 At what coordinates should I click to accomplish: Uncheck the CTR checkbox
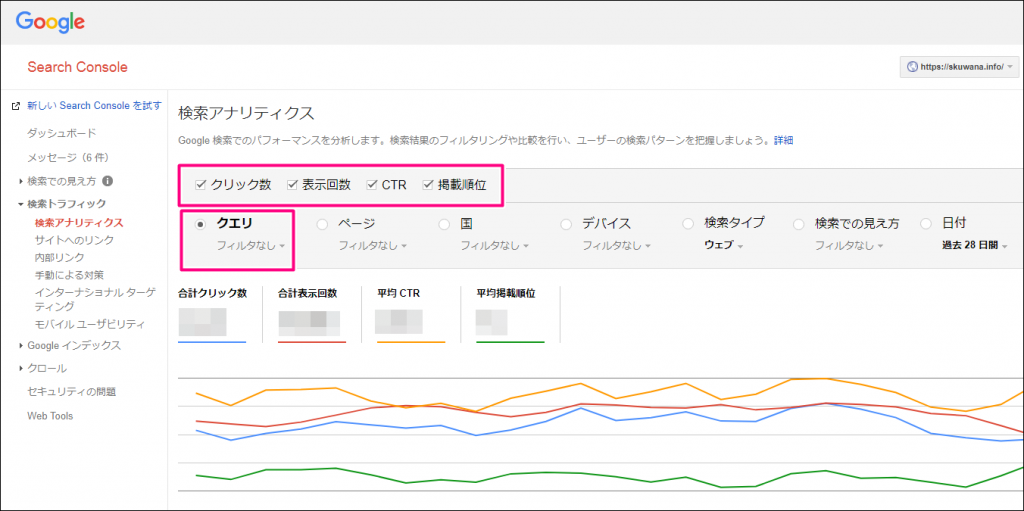(x=372, y=185)
